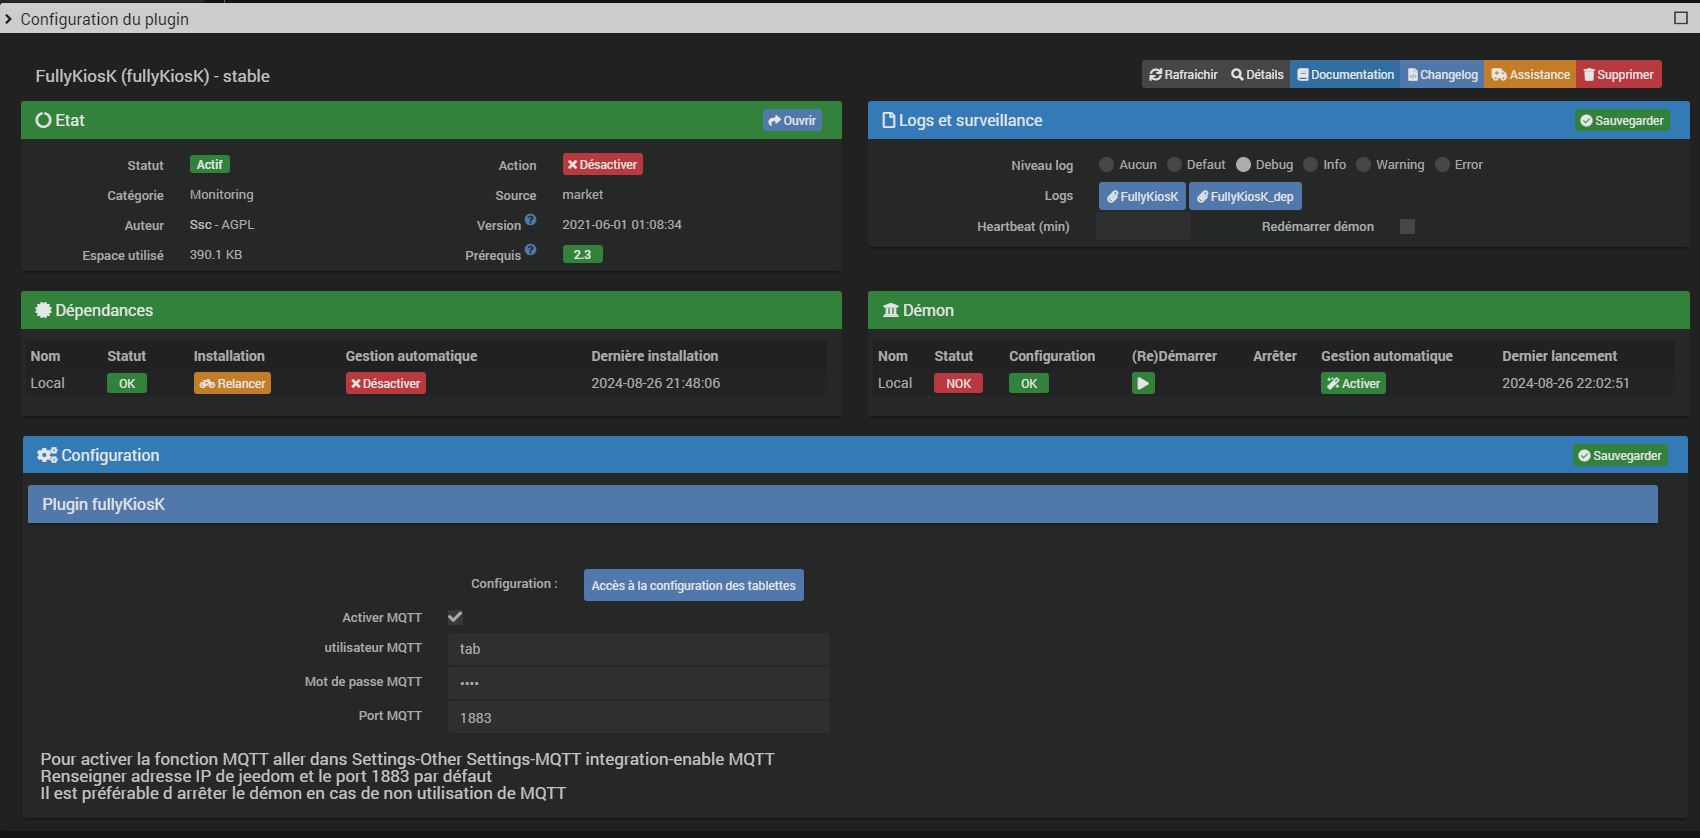Click the Plugin fullyKiosK header
1700x838 pixels.
843,505
